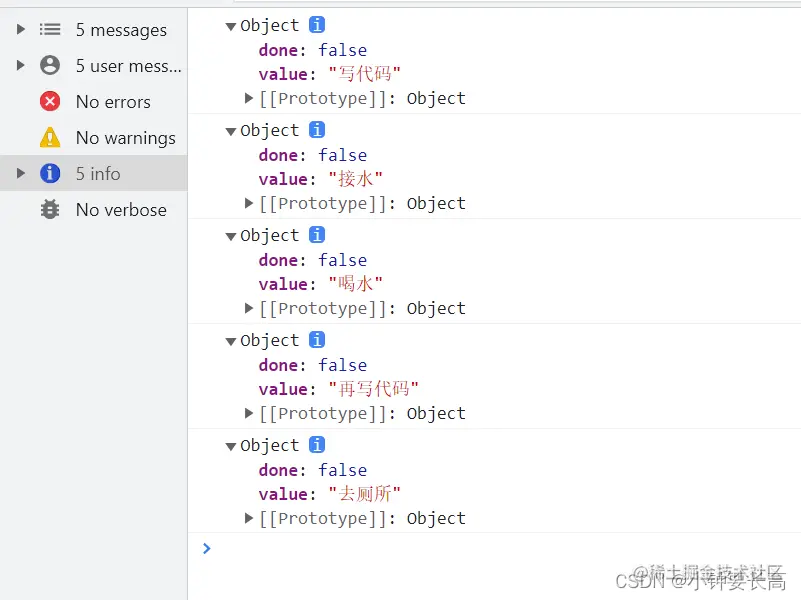The width and height of the screenshot is (801, 600).
Task: Click the user avatar icon beside 5 user messages
Action: (50, 65)
